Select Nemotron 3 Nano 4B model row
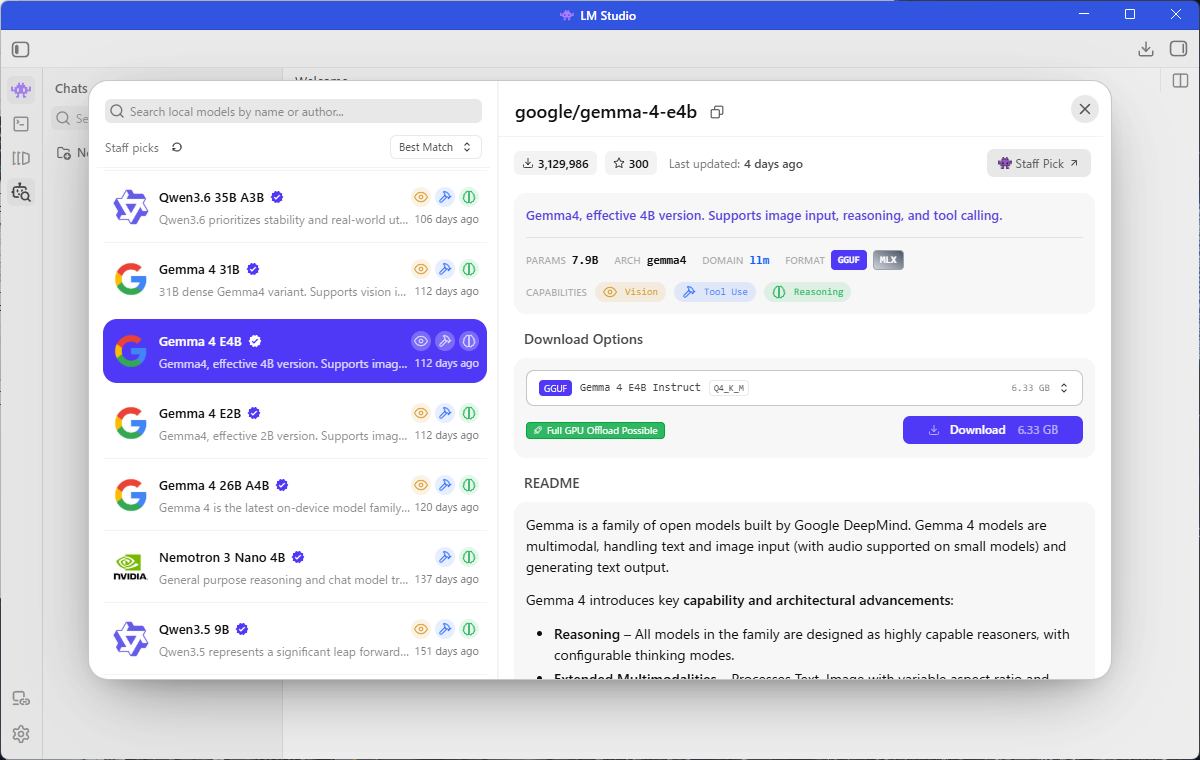The image size is (1200, 760). [x=295, y=567]
